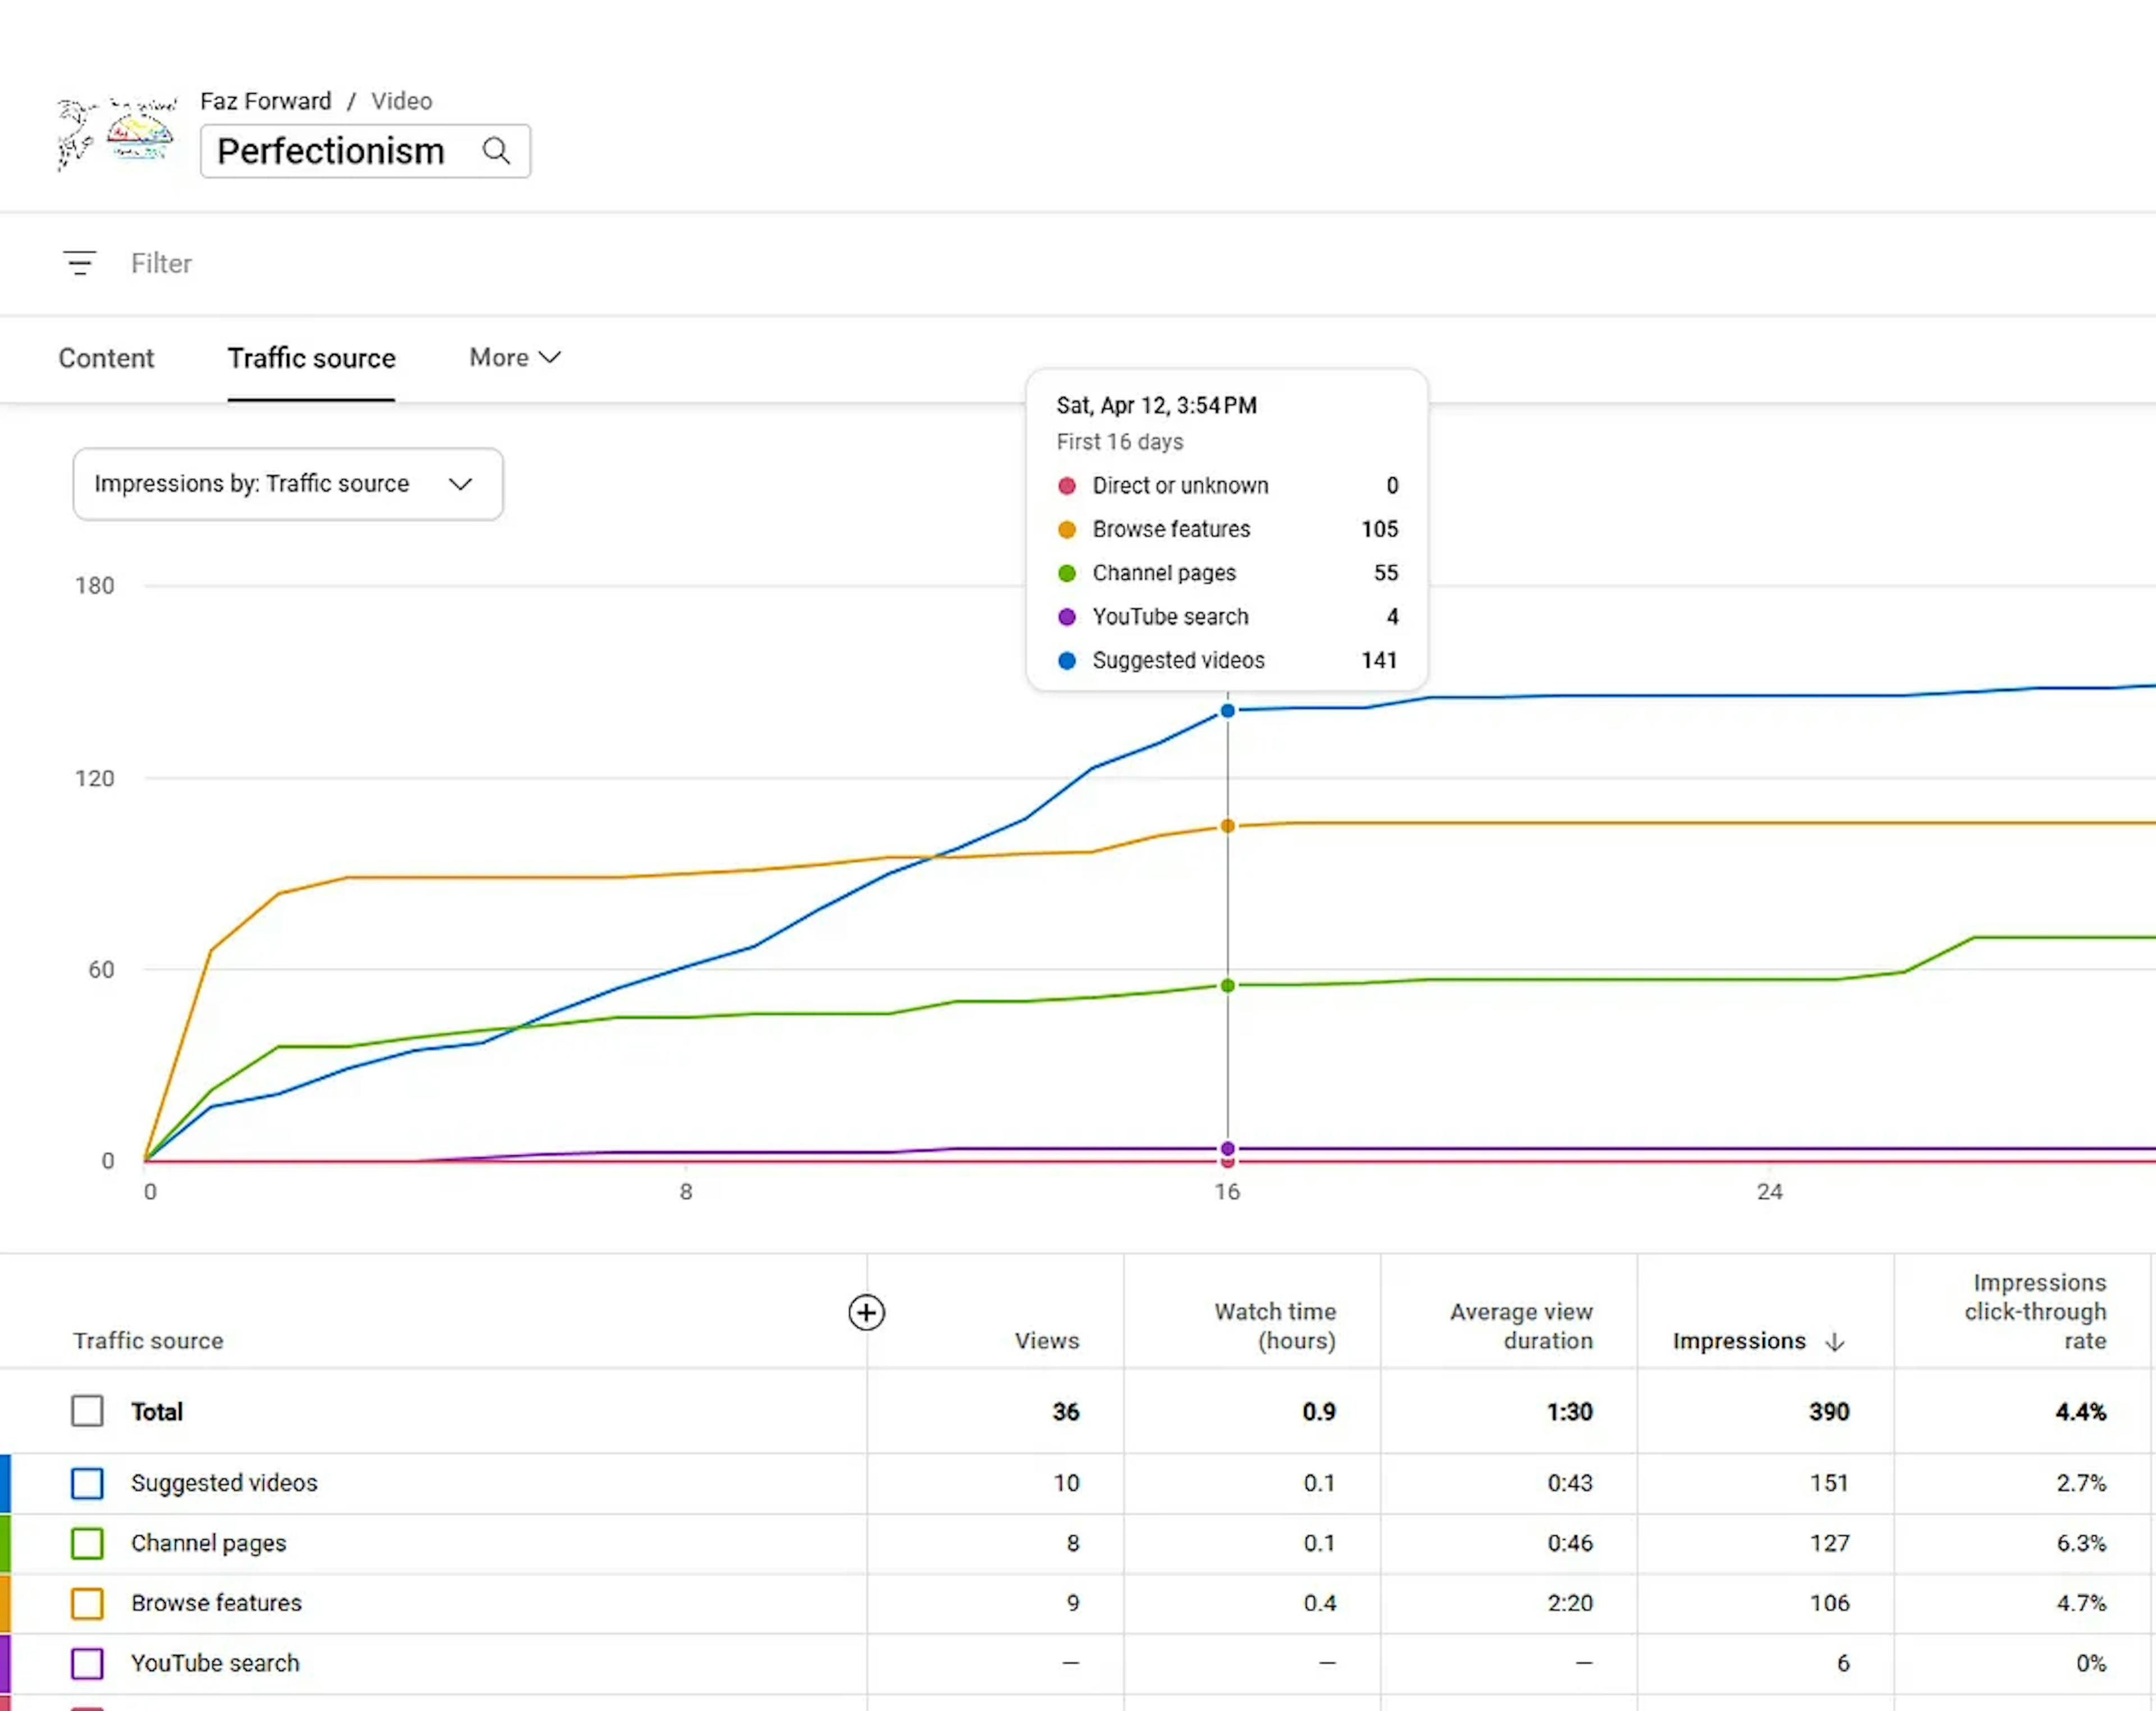2156x1711 pixels.
Task: Open the Perfectionism video selector
Action: click(x=365, y=151)
